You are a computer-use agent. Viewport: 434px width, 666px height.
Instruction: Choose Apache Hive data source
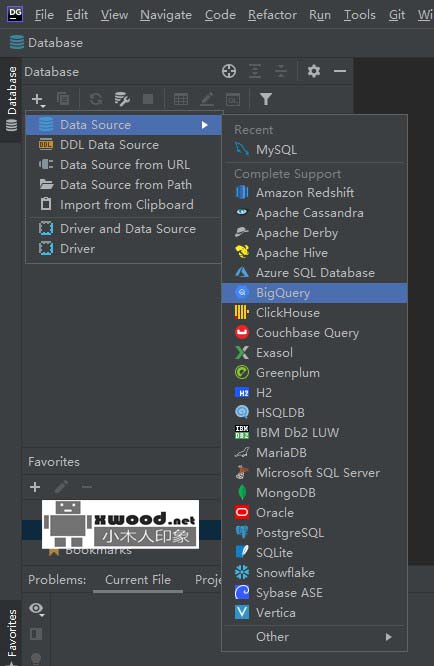point(314,252)
